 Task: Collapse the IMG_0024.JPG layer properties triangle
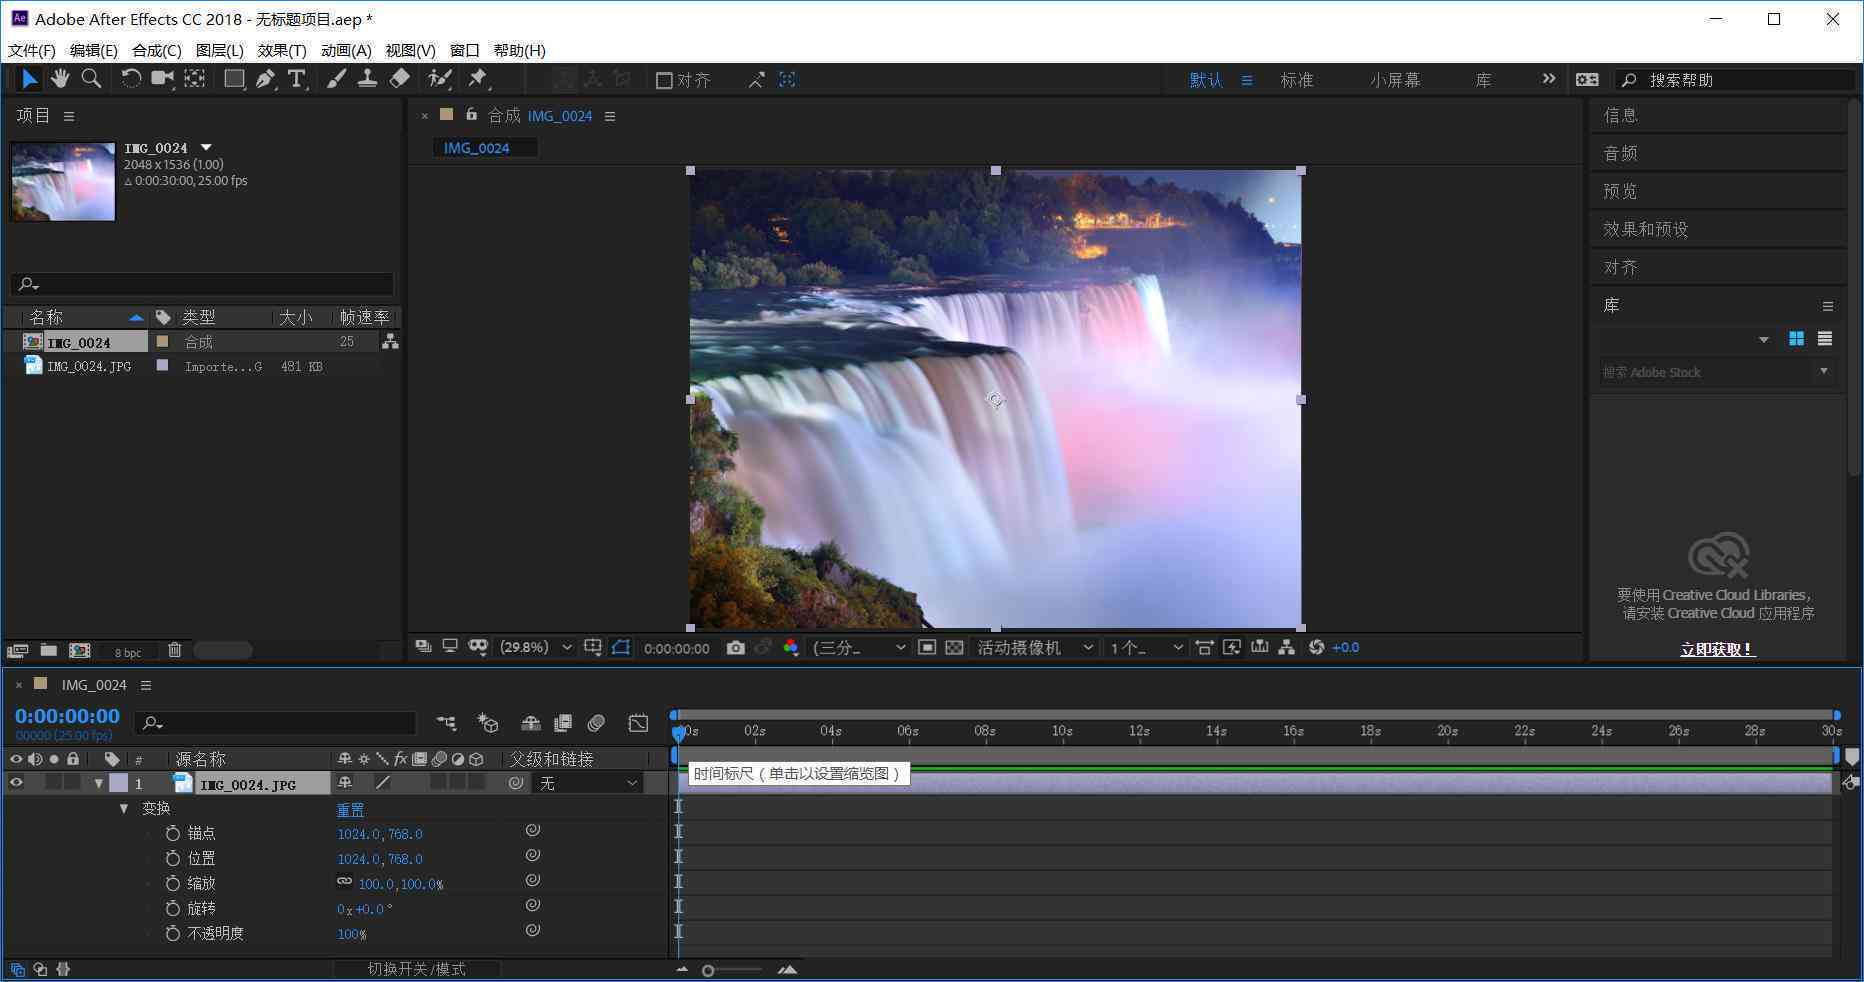coord(98,783)
